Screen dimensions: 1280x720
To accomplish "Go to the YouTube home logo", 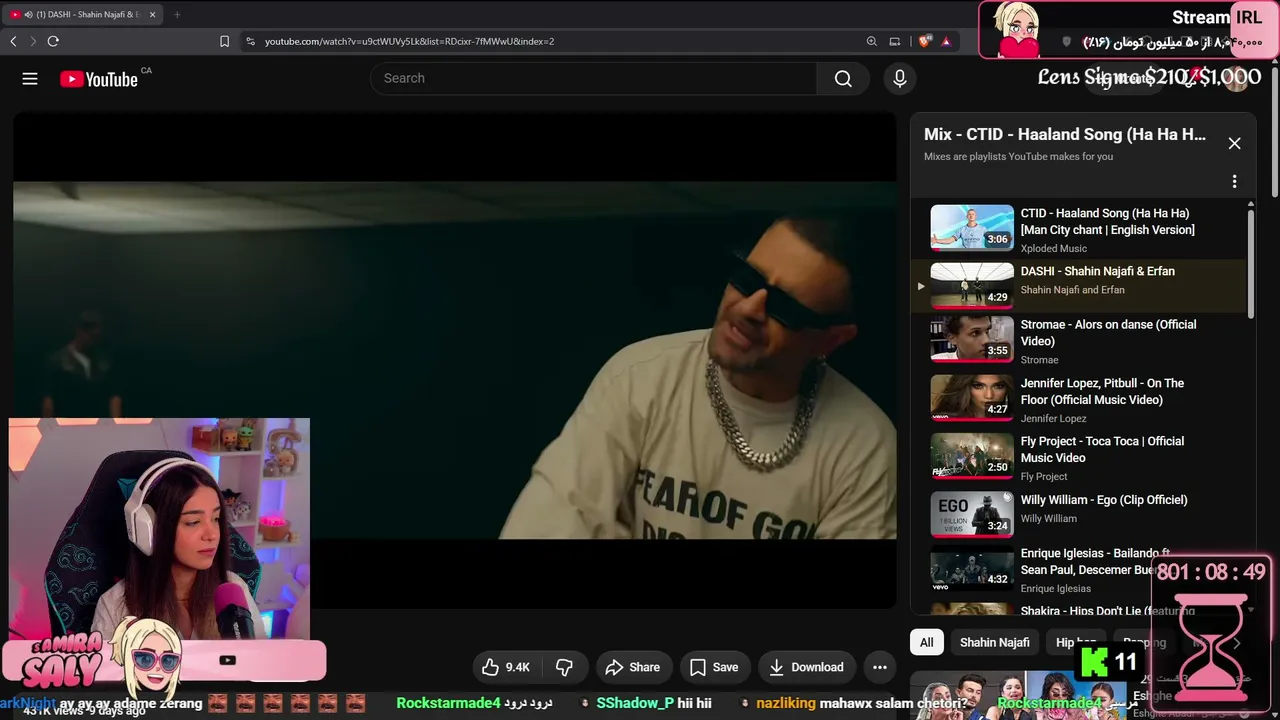I will (x=99, y=79).
